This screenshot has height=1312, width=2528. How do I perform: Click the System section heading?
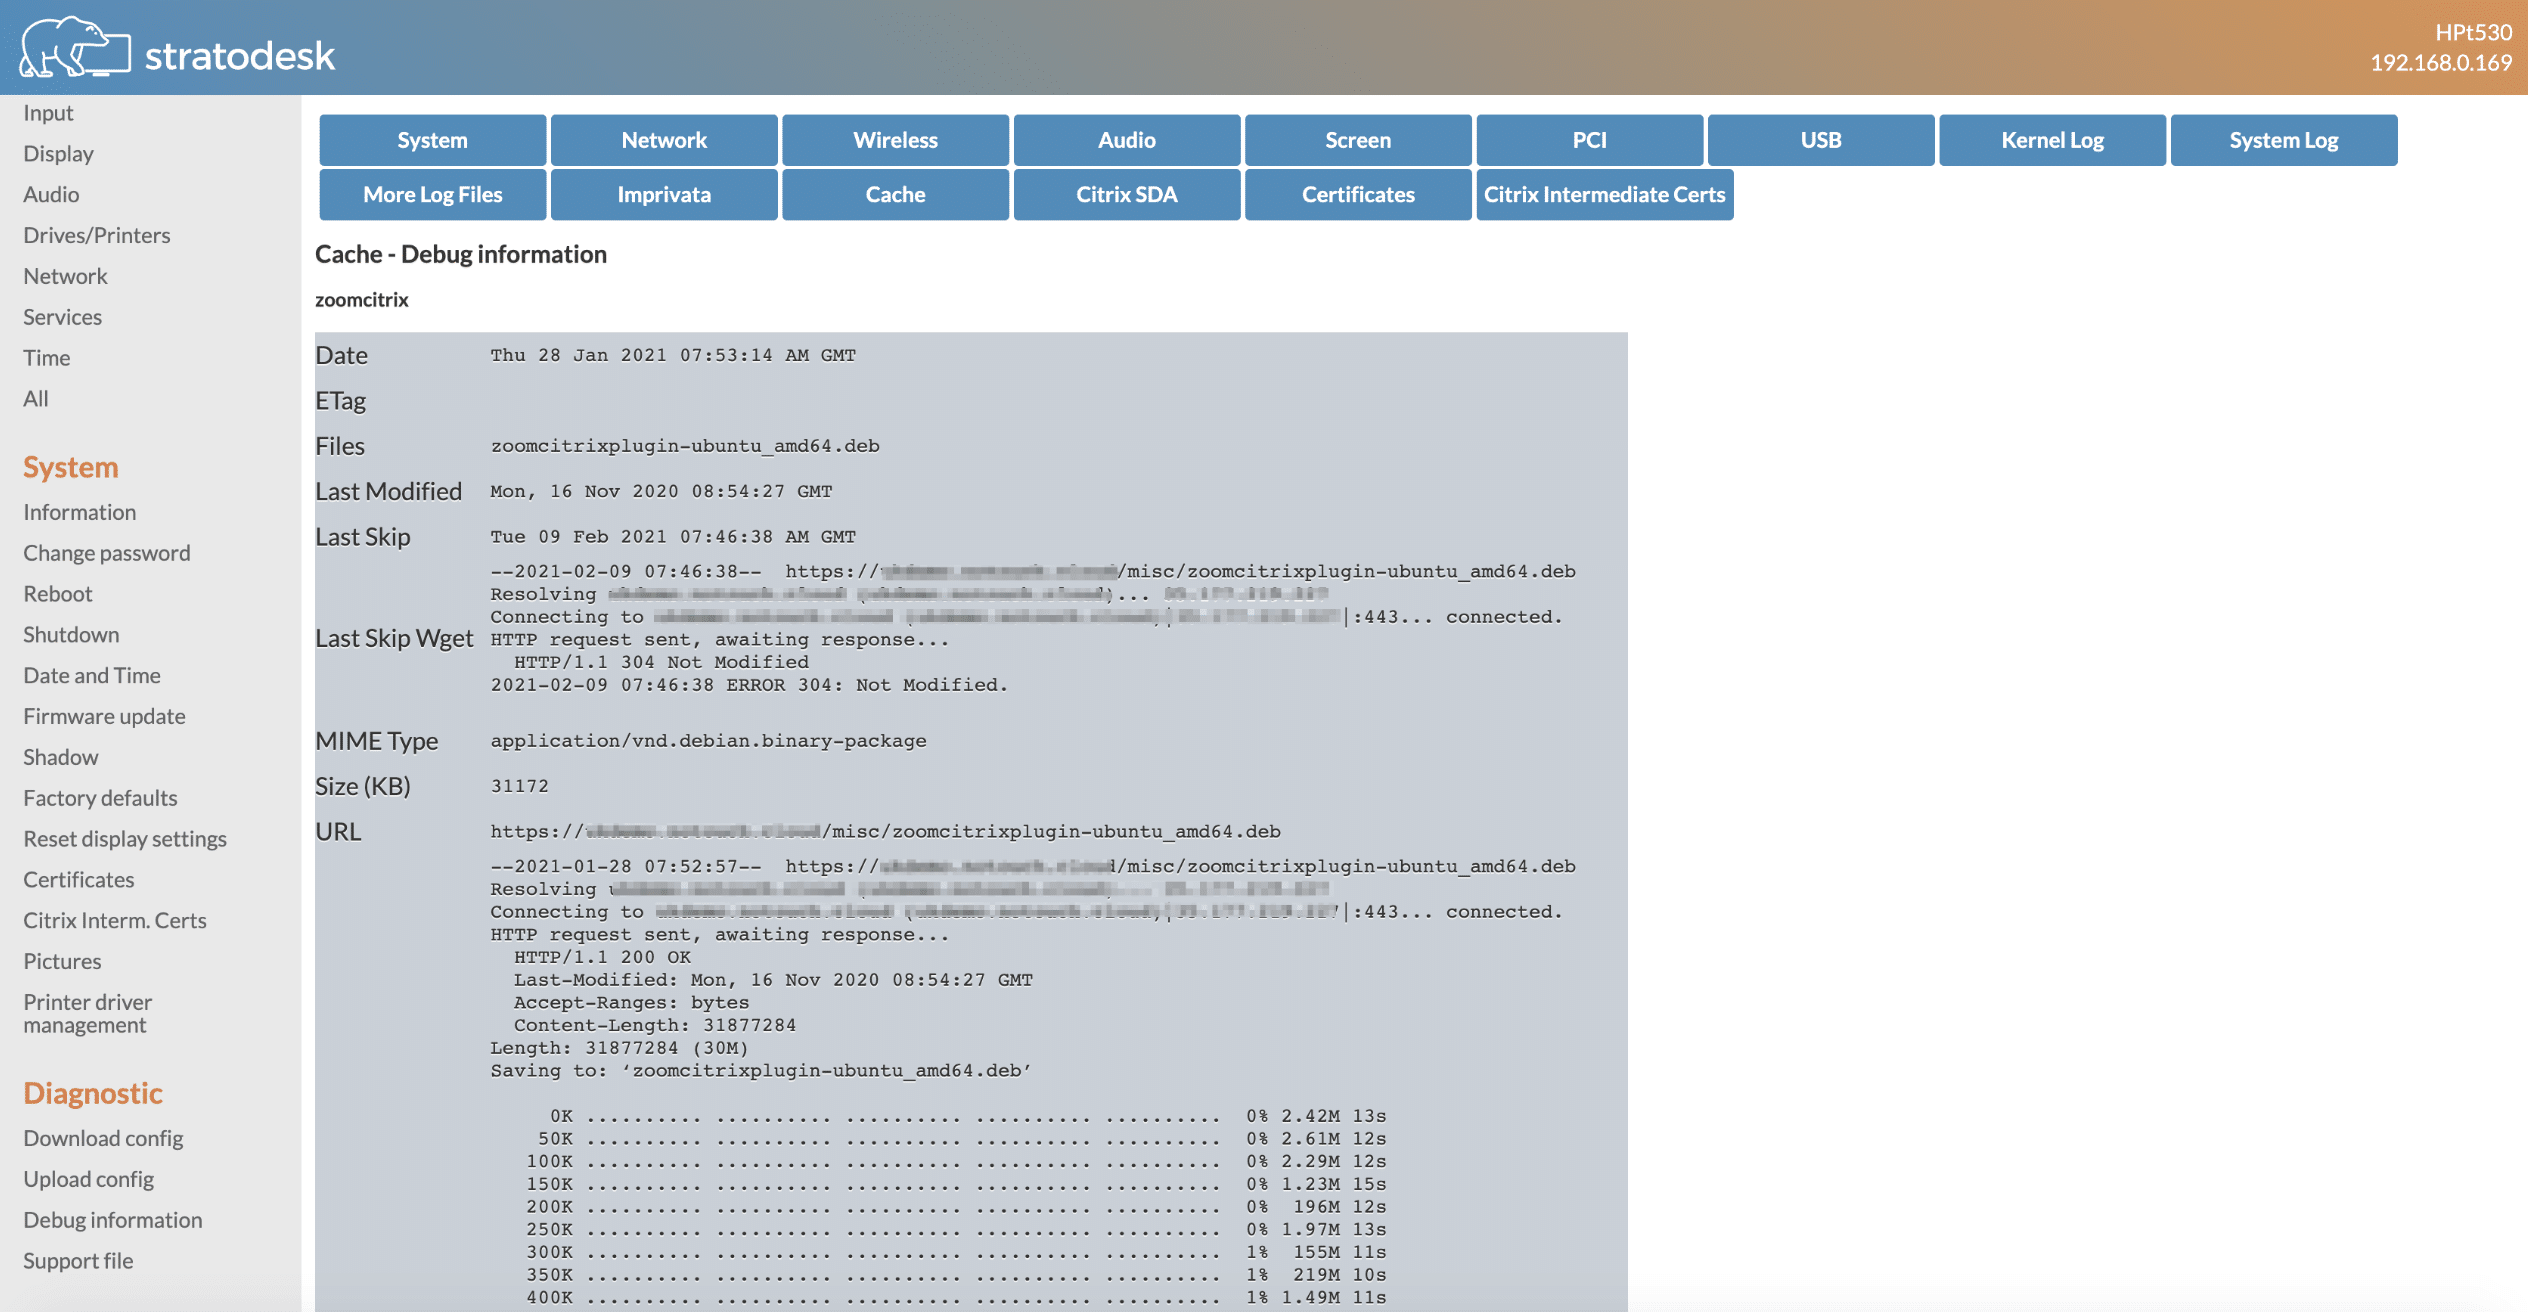71,468
